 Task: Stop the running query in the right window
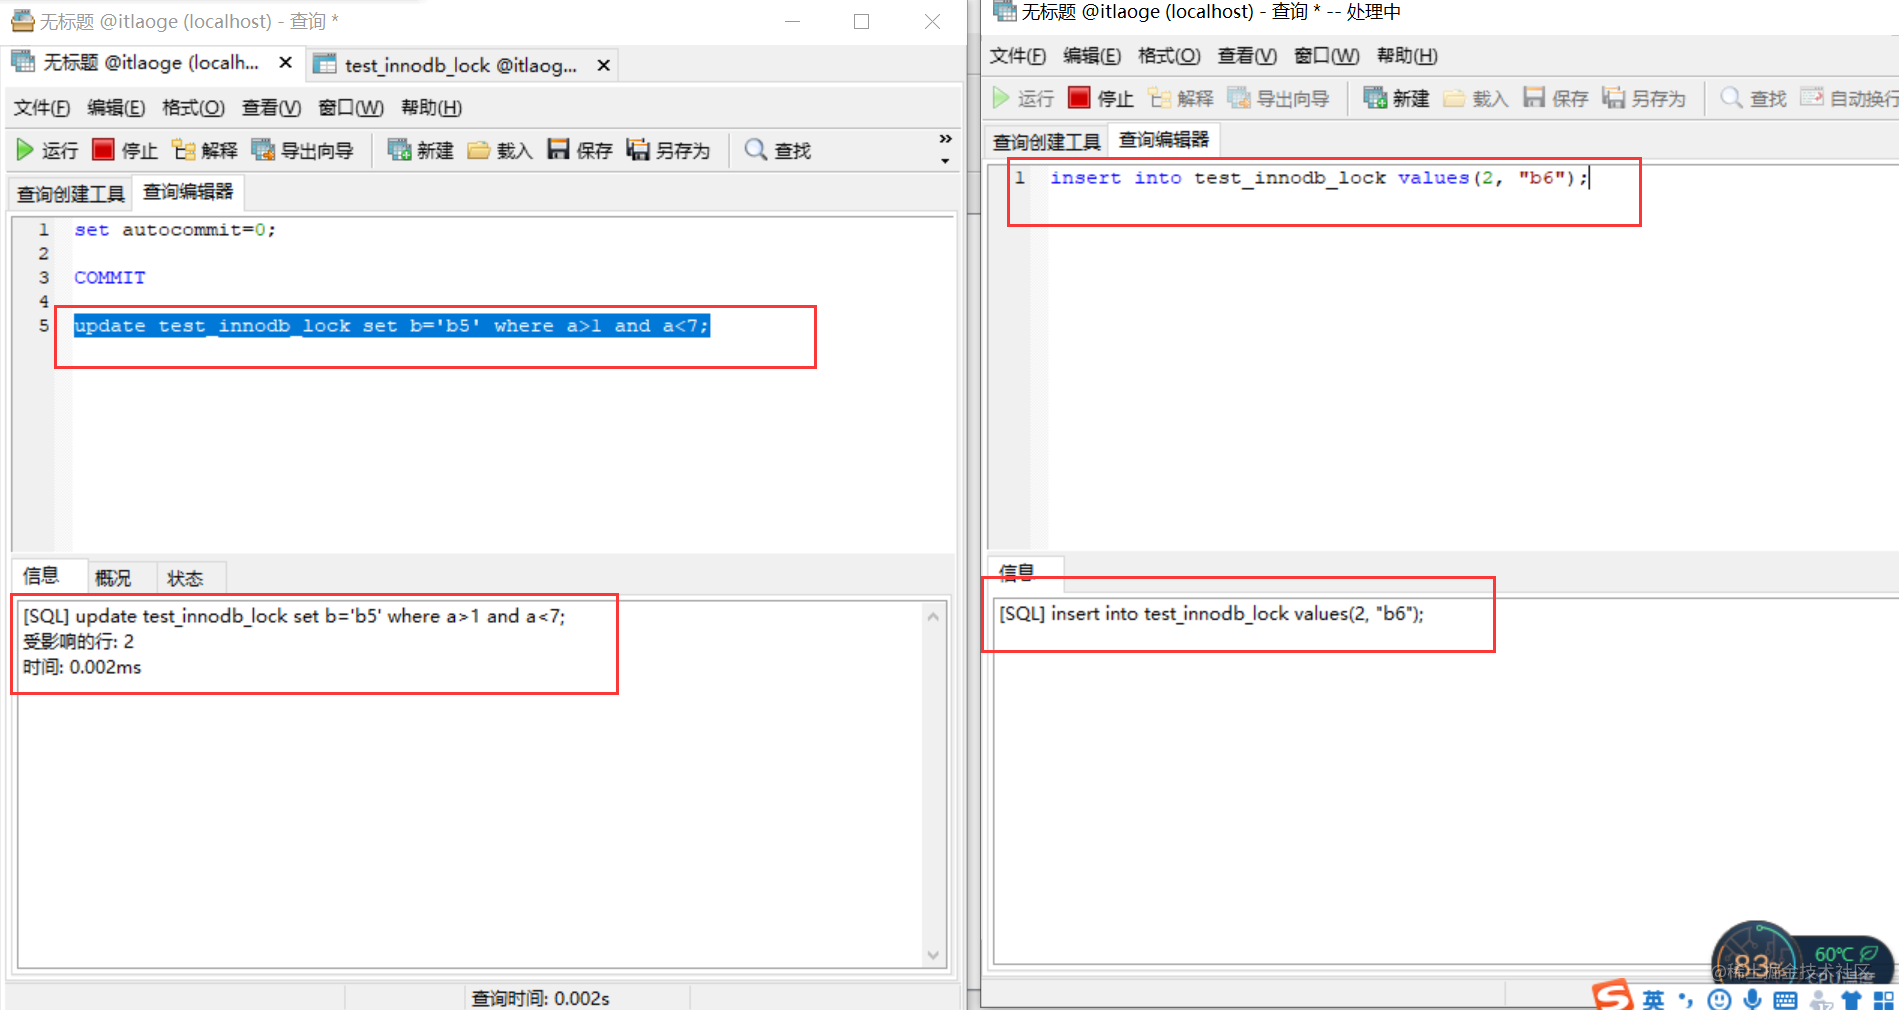click(x=1101, y=98)
